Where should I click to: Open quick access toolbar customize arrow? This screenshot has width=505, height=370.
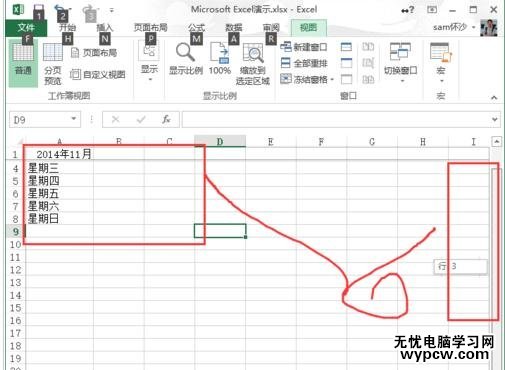(x=112, y=10)
